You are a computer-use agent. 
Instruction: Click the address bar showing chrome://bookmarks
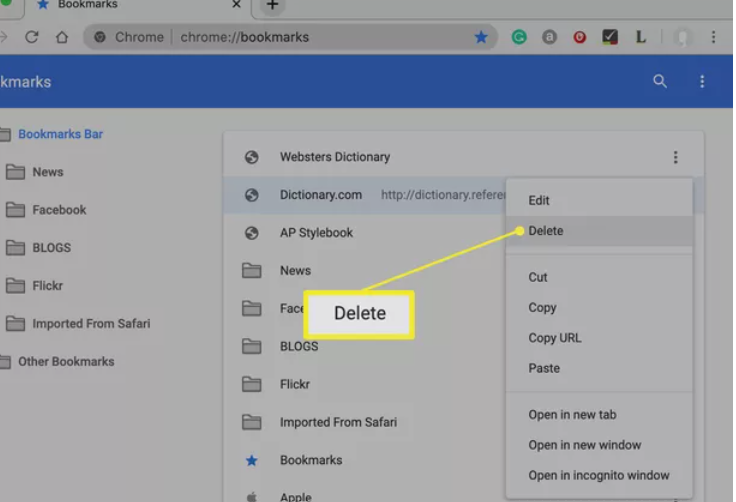pos(291,37)
